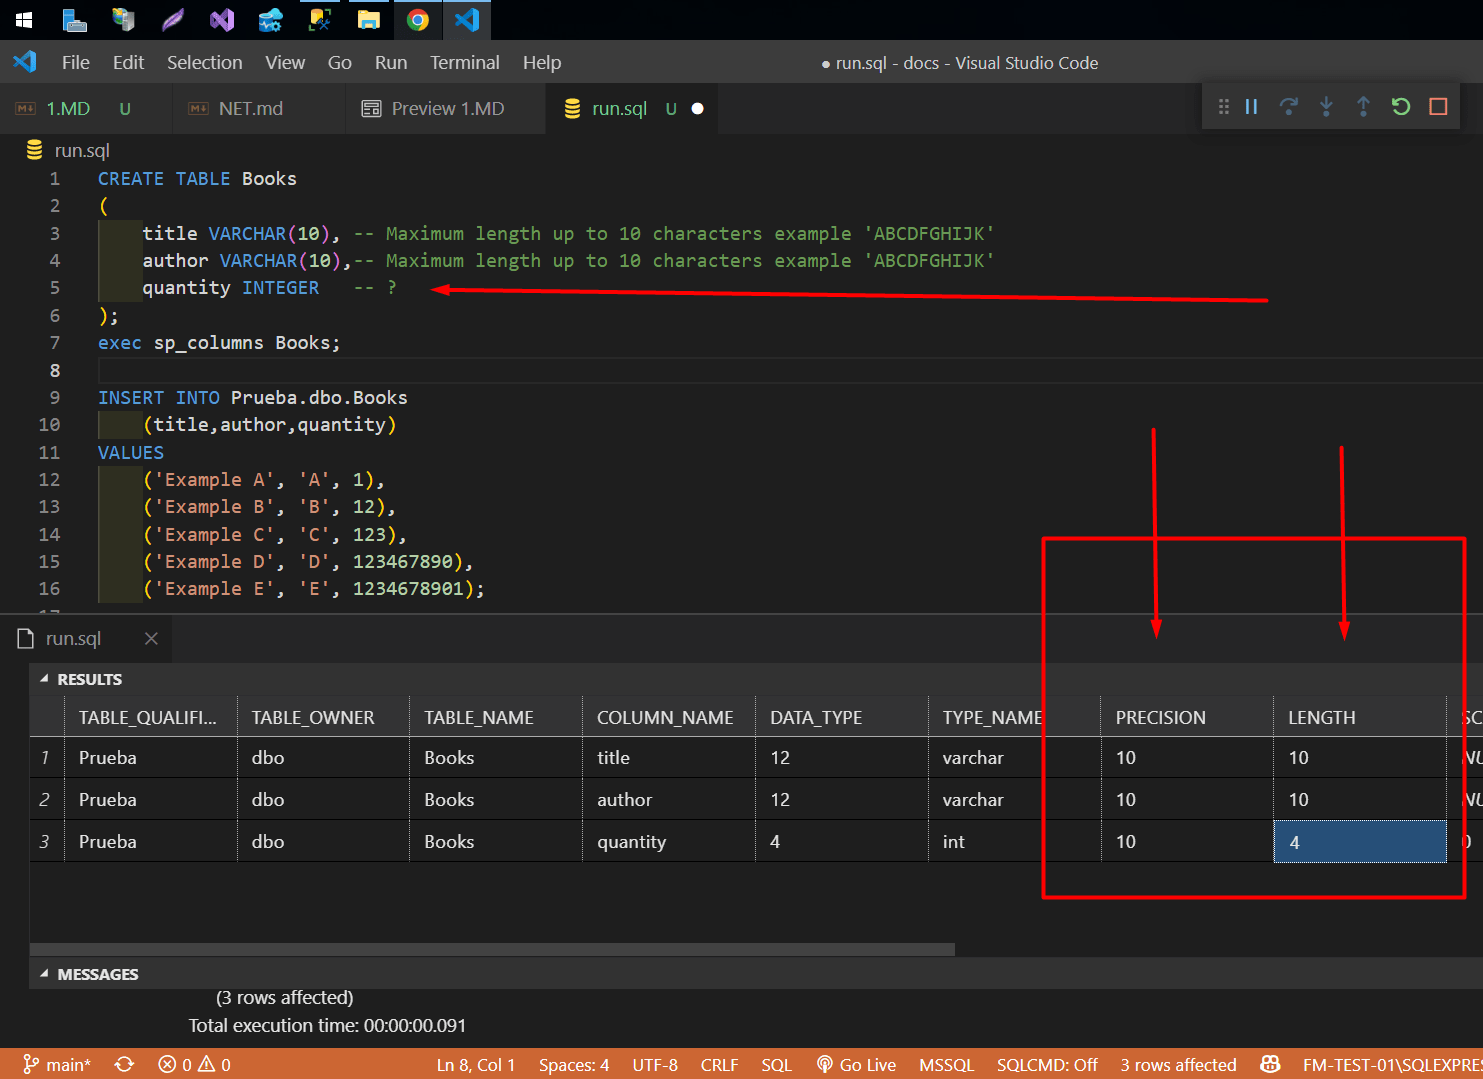The image size is (1483, 1079).
Task: Open the errors and warnings indicator
Action: (x=195, y=1064)
